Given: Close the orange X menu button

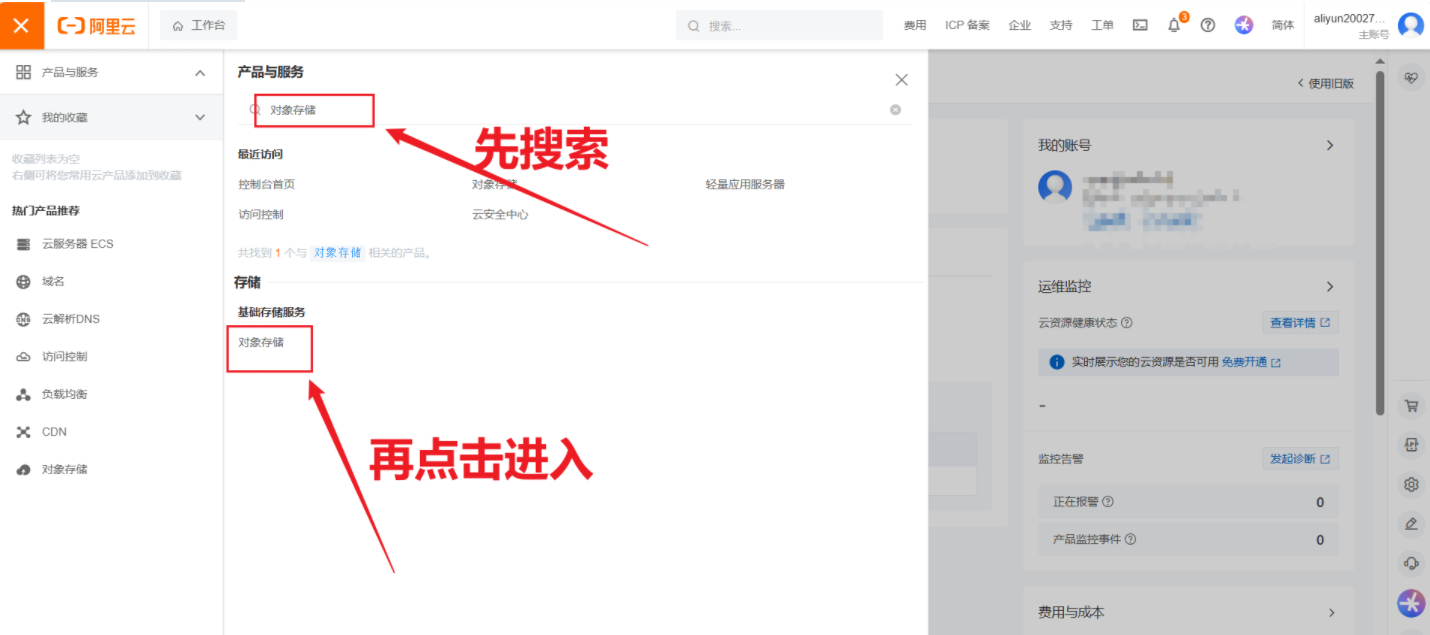Looking at the screenshot, I should [x=22, y=25].
